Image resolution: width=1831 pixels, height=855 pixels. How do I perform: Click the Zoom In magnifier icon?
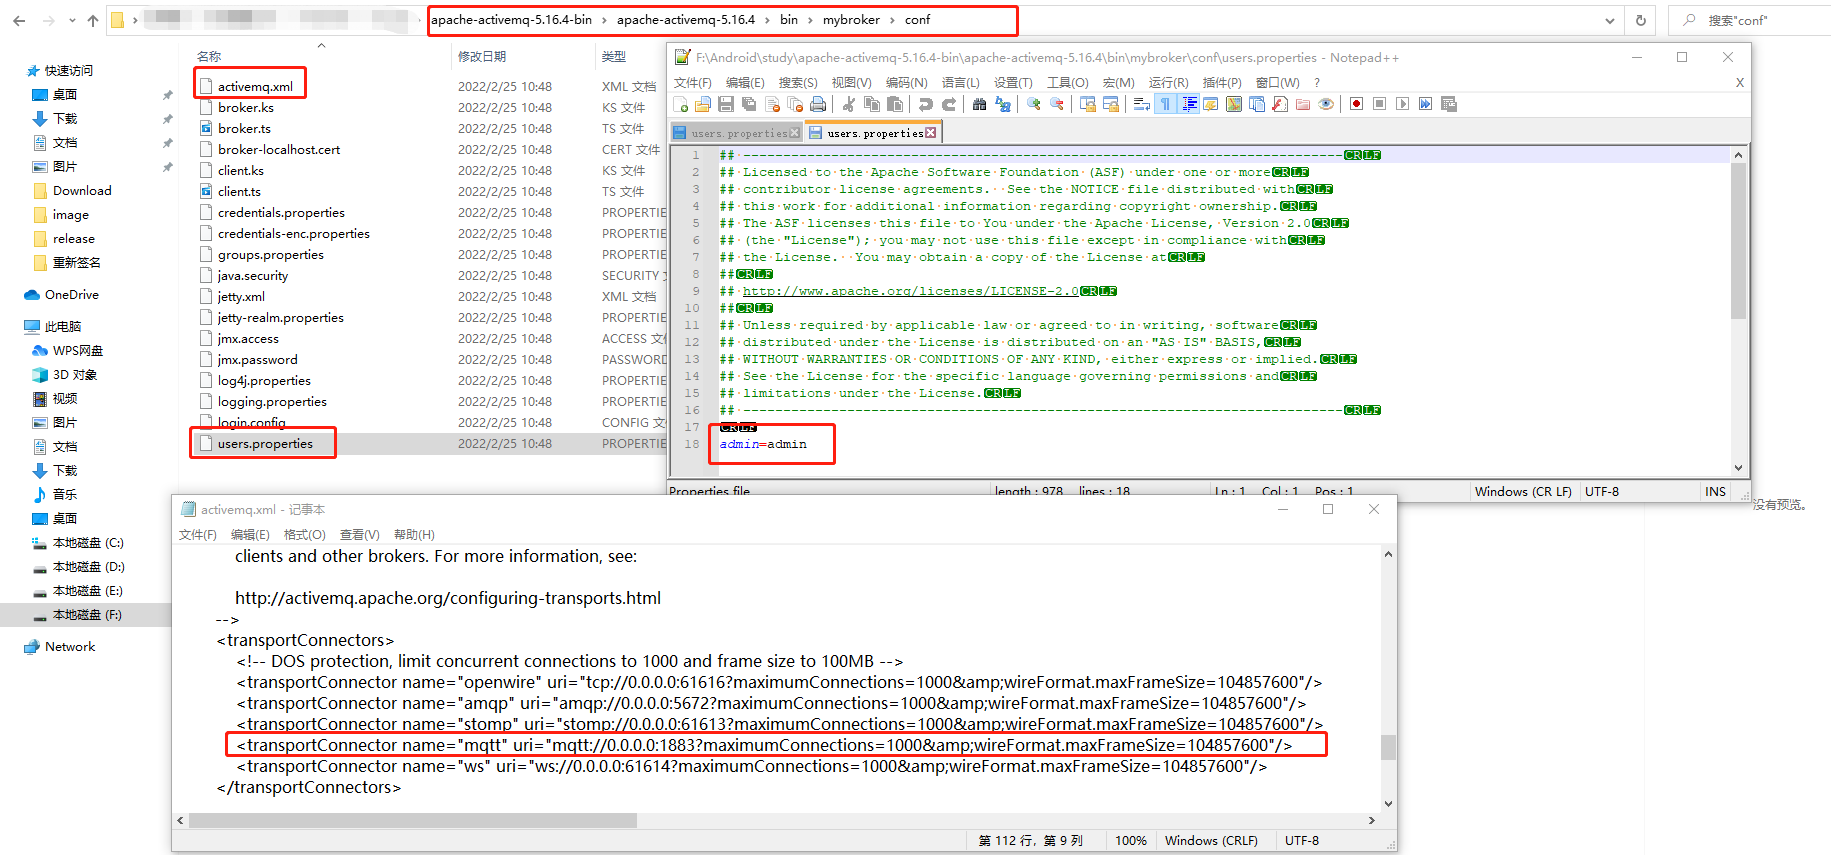click(1033, 104)
